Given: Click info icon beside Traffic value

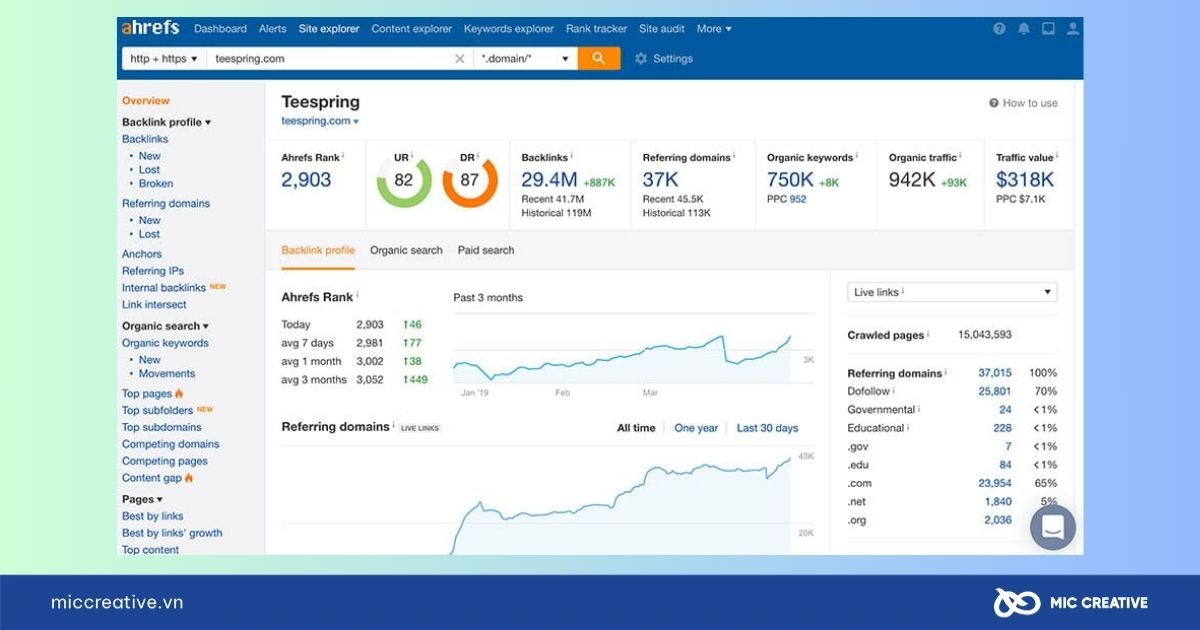Looking at the screenshot, I should pos(1057,156).
